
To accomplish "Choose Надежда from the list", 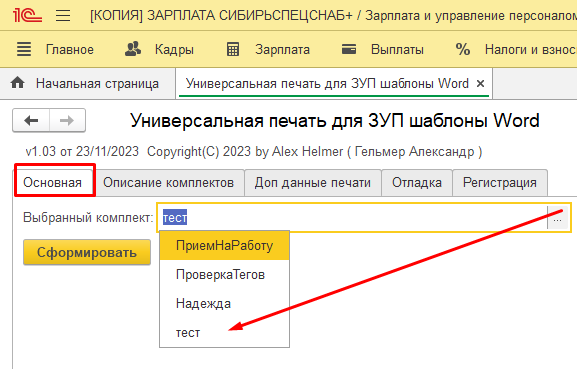I will pyautogui.click(x=224, y=304).
